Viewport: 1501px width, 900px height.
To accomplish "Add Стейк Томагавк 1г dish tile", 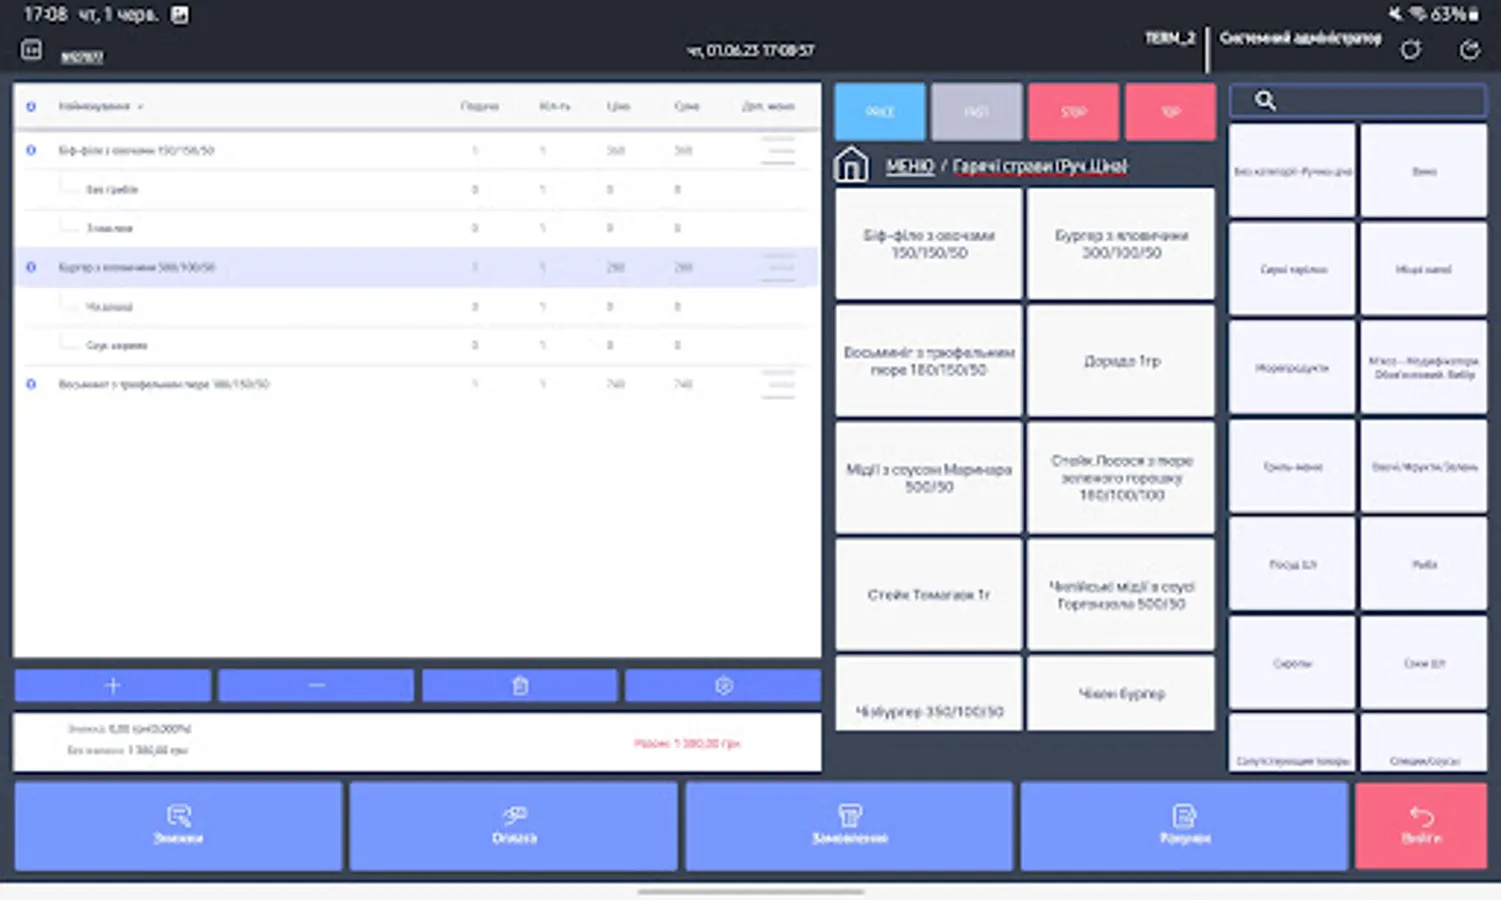I will point(929,595).
